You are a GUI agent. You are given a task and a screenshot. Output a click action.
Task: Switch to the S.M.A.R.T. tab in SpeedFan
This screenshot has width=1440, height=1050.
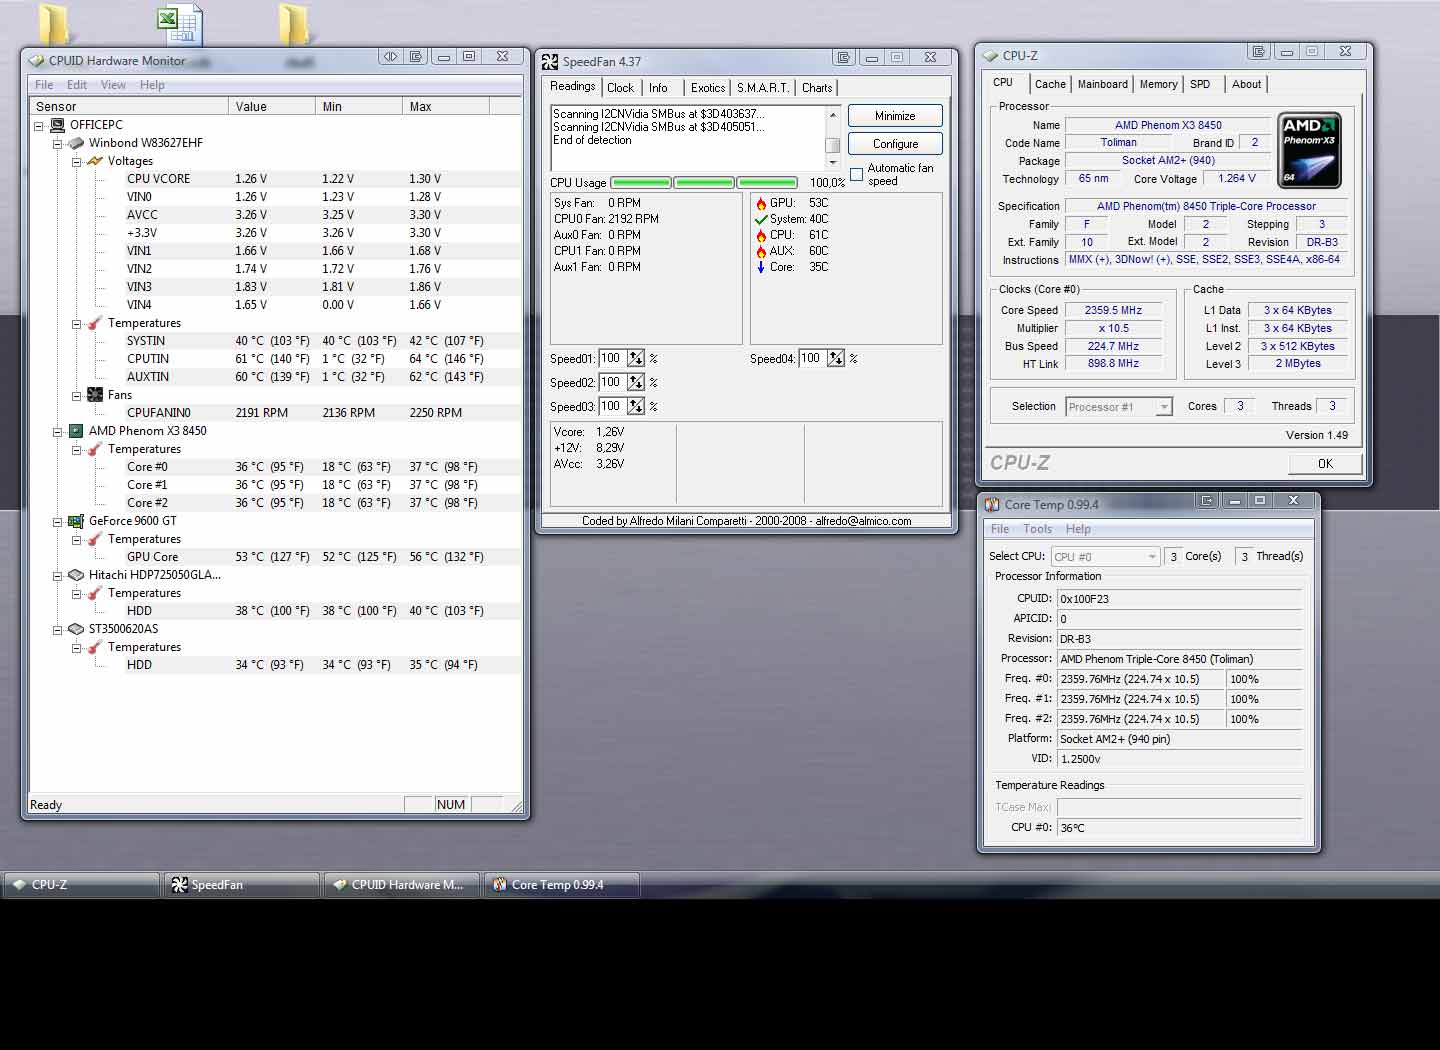click(763, 88)
